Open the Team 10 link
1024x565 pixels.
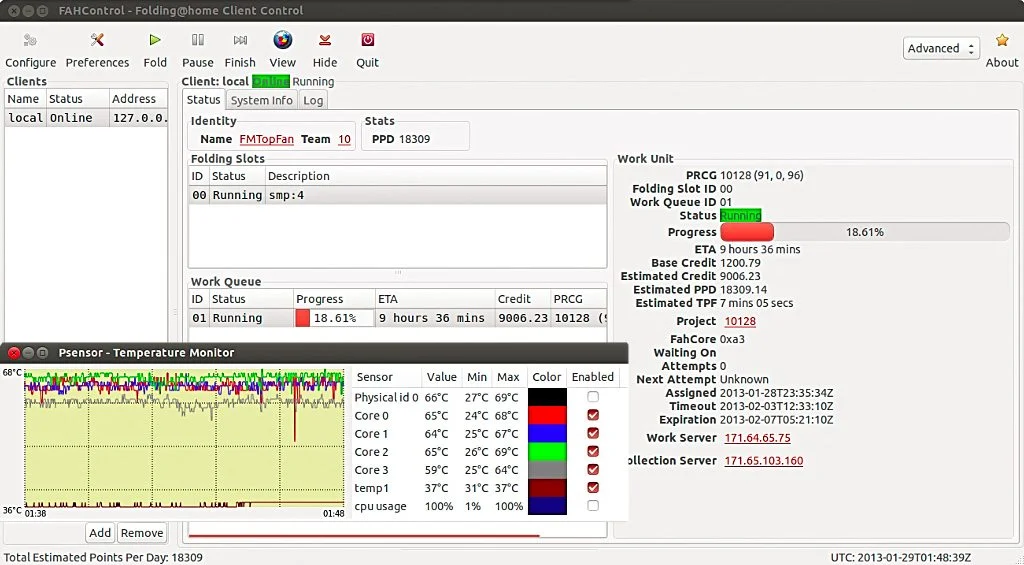pos(344,139)
